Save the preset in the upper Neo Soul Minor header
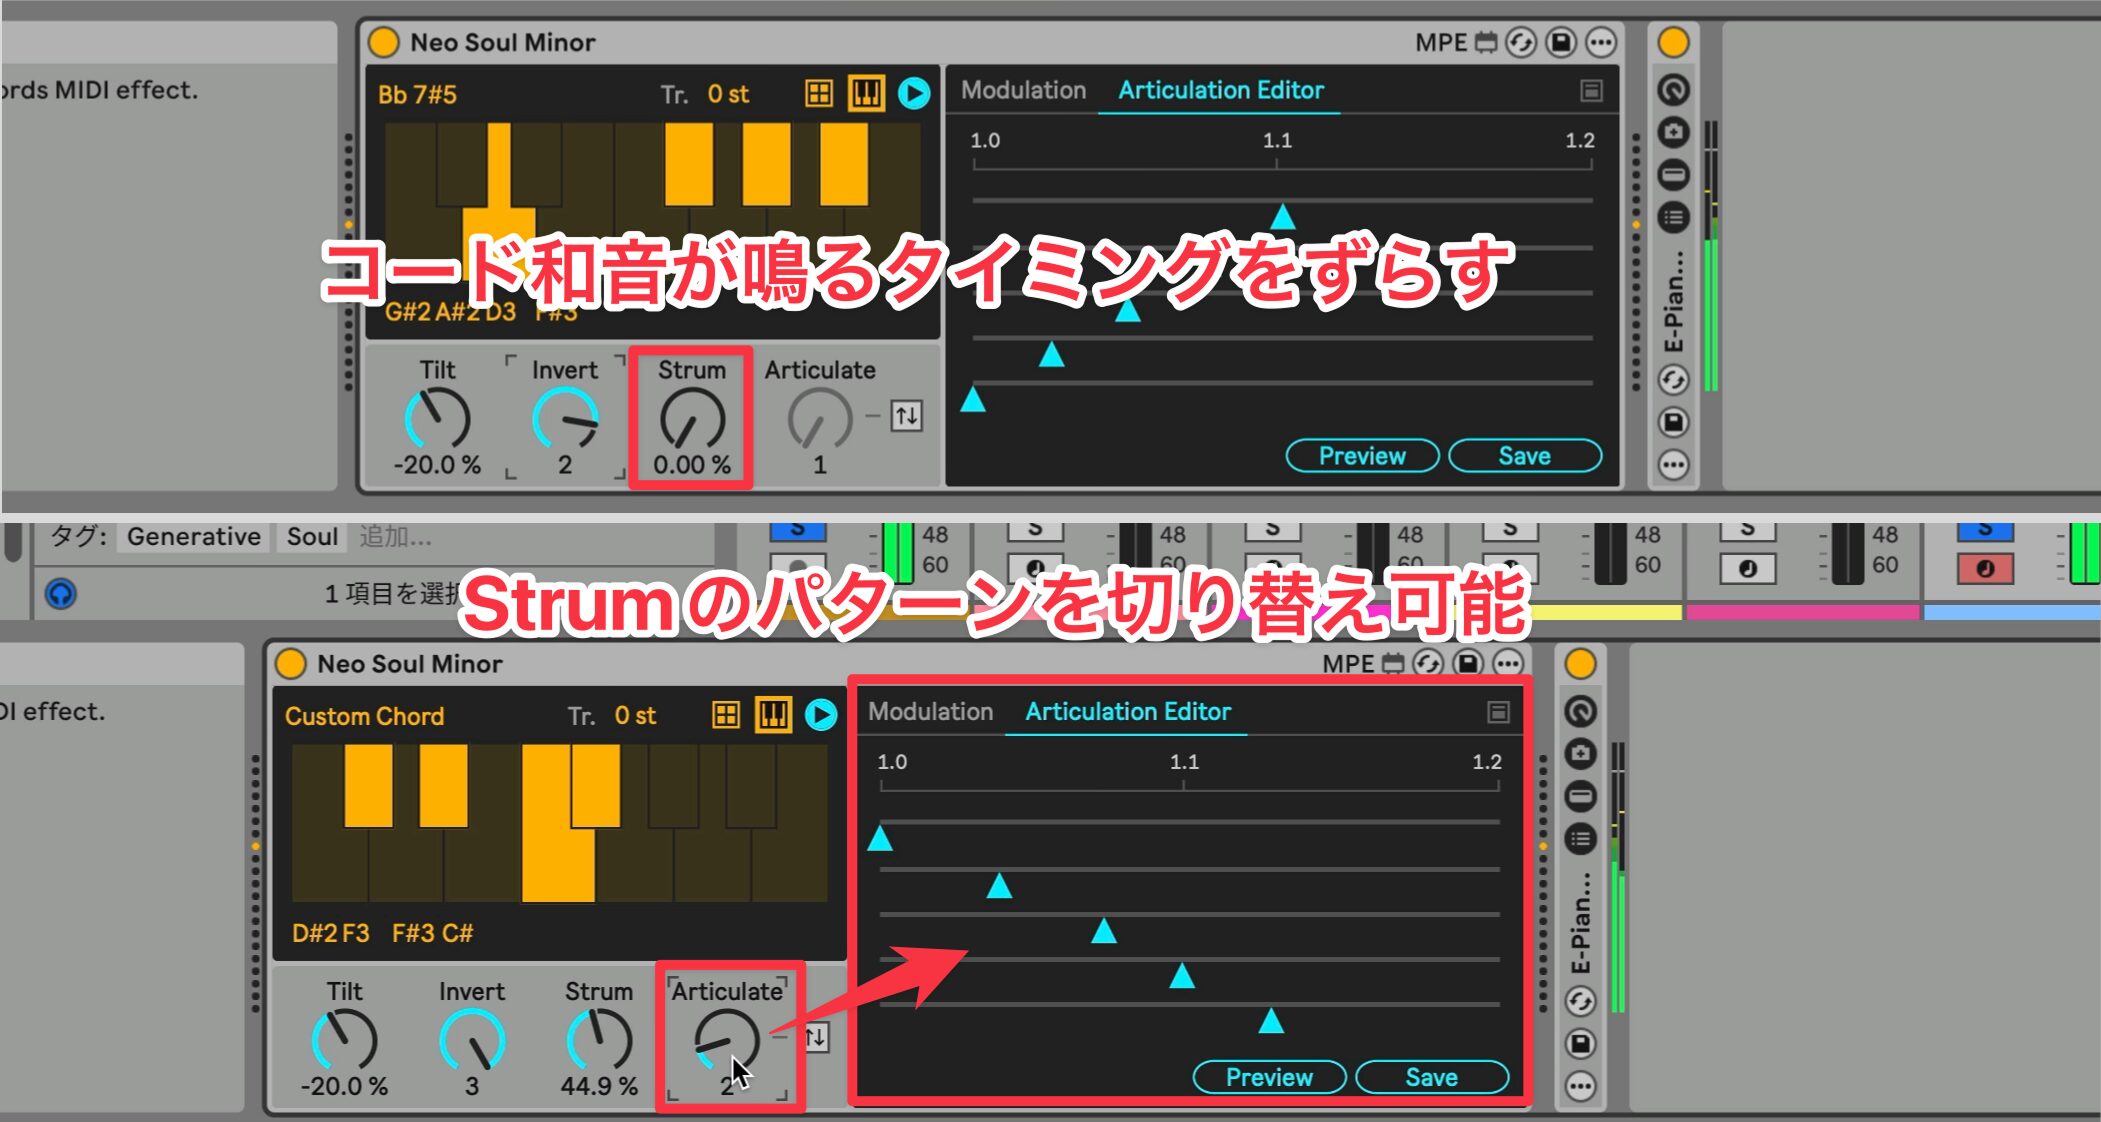 pyautogui.click(x=1561, y=43)
